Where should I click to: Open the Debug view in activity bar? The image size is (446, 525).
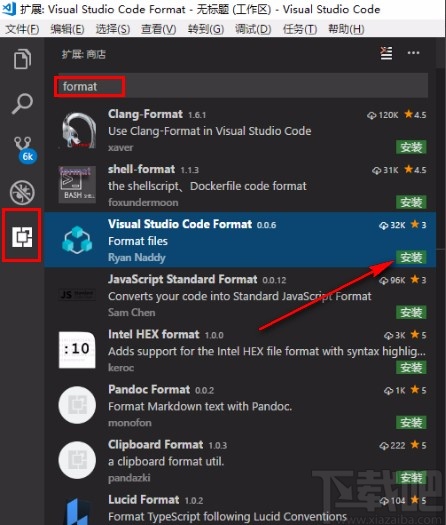click(22, 193)
